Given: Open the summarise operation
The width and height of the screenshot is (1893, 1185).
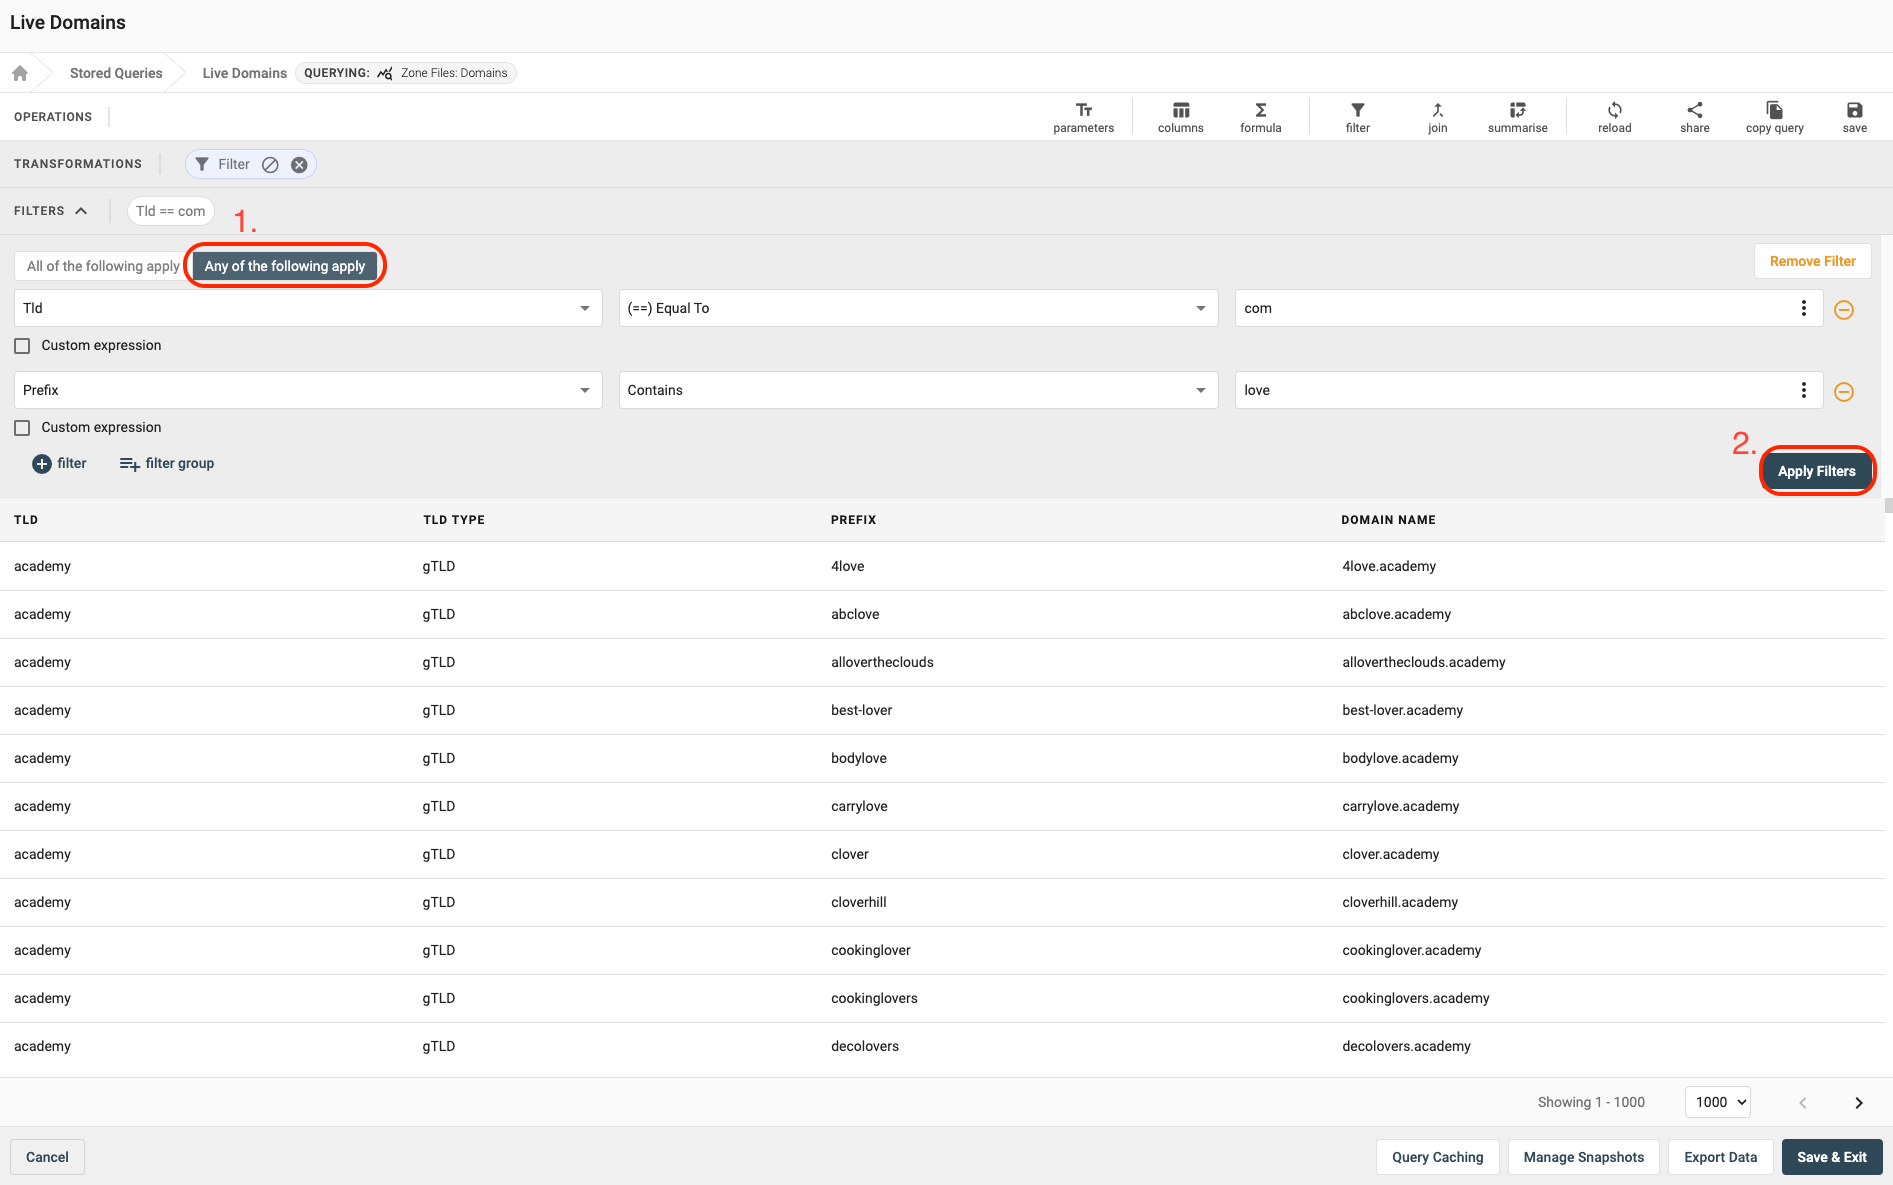Looking at the screenshot, I should click(x=1517, y=116).
